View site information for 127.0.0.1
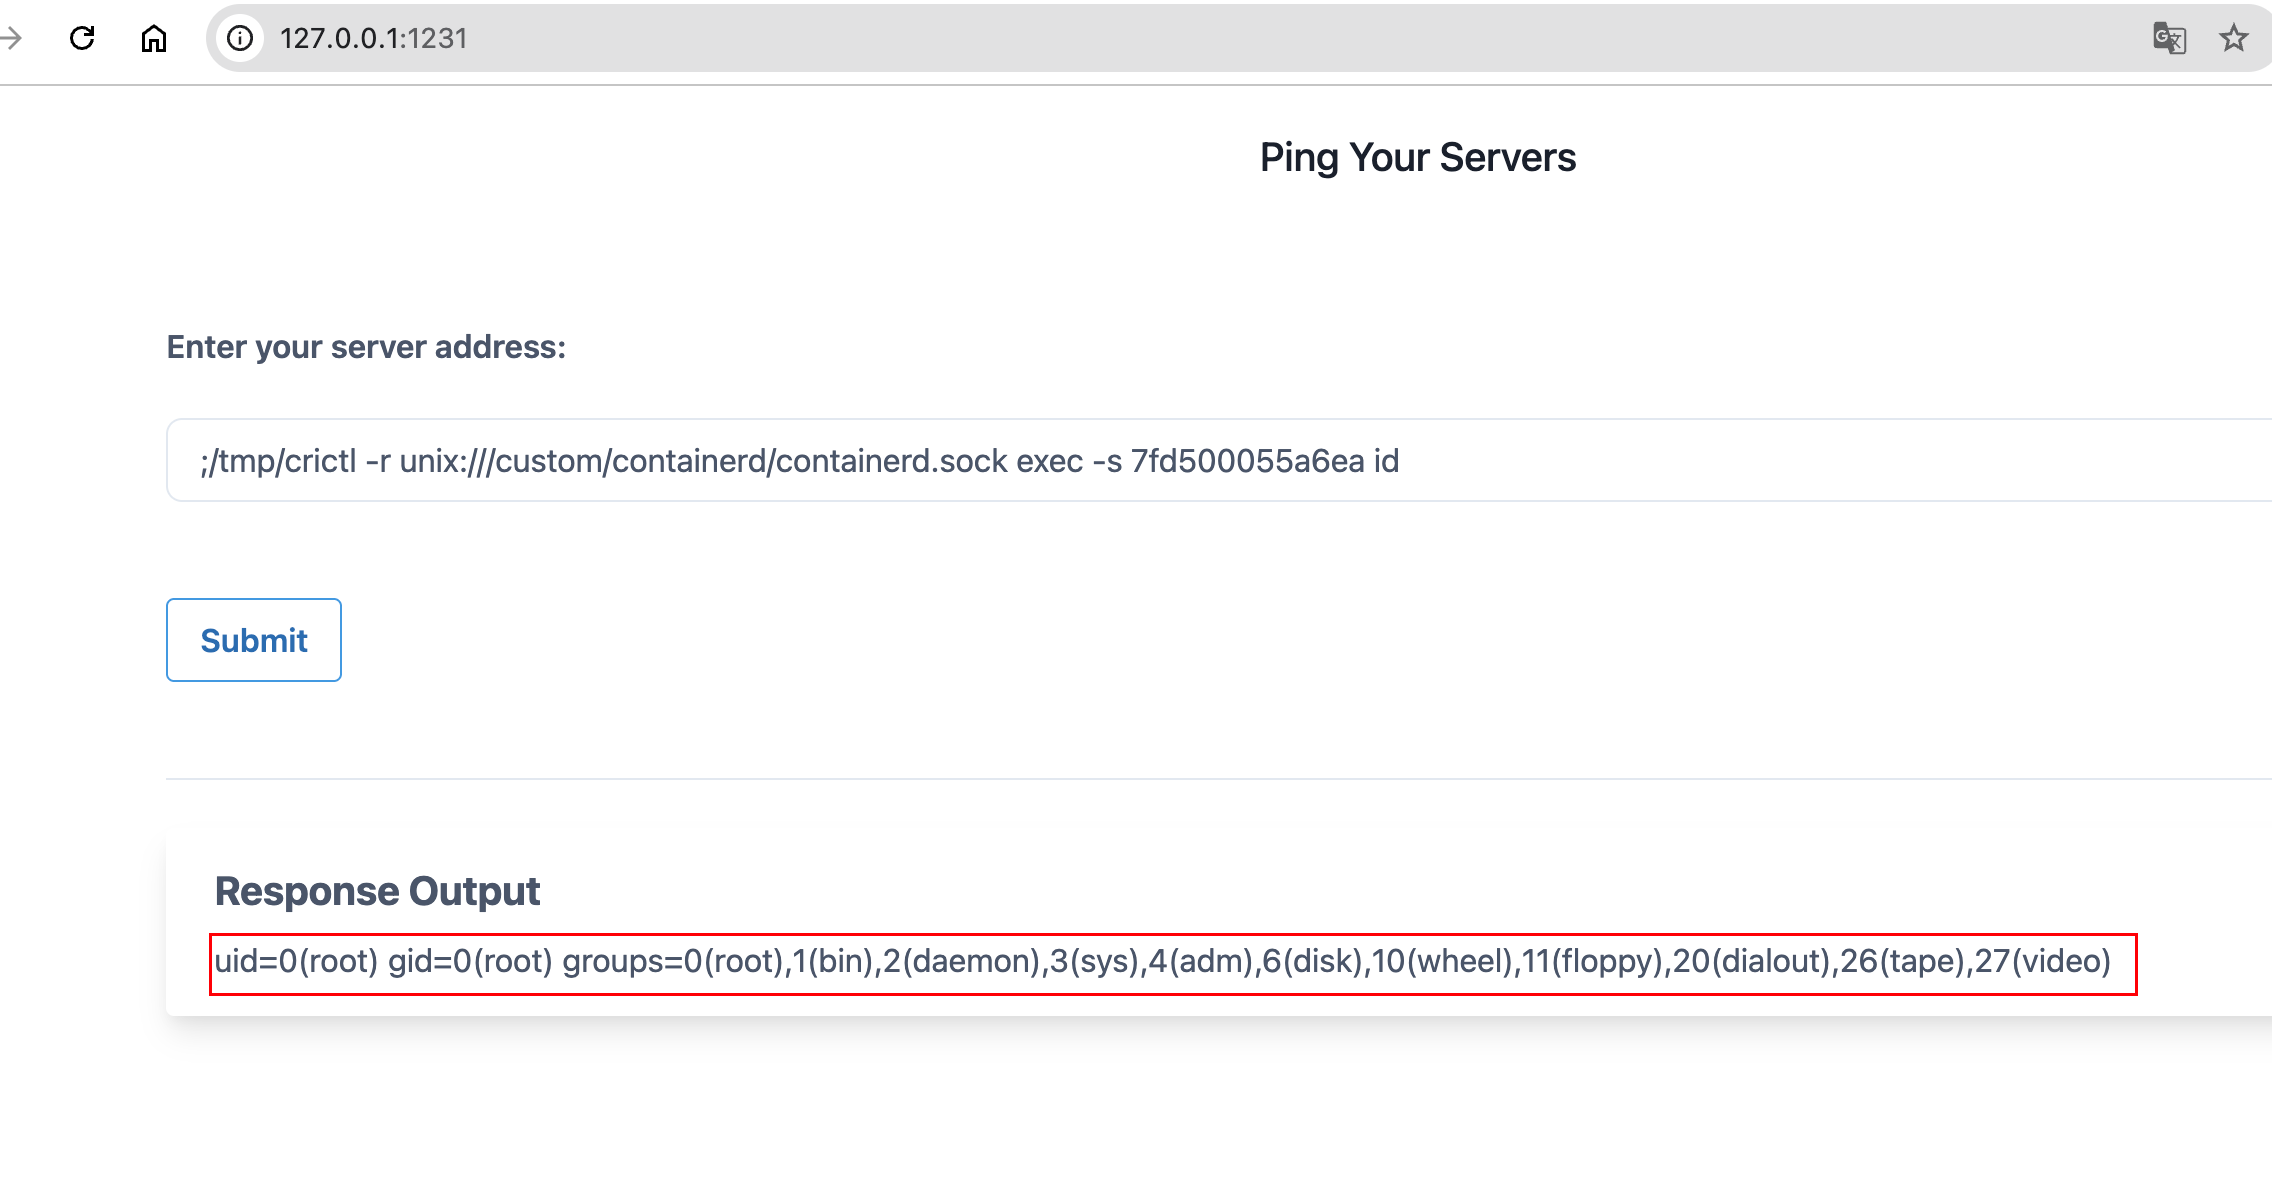The height and width of the screenshot is (1180, 2272). (x=240, y=38)
